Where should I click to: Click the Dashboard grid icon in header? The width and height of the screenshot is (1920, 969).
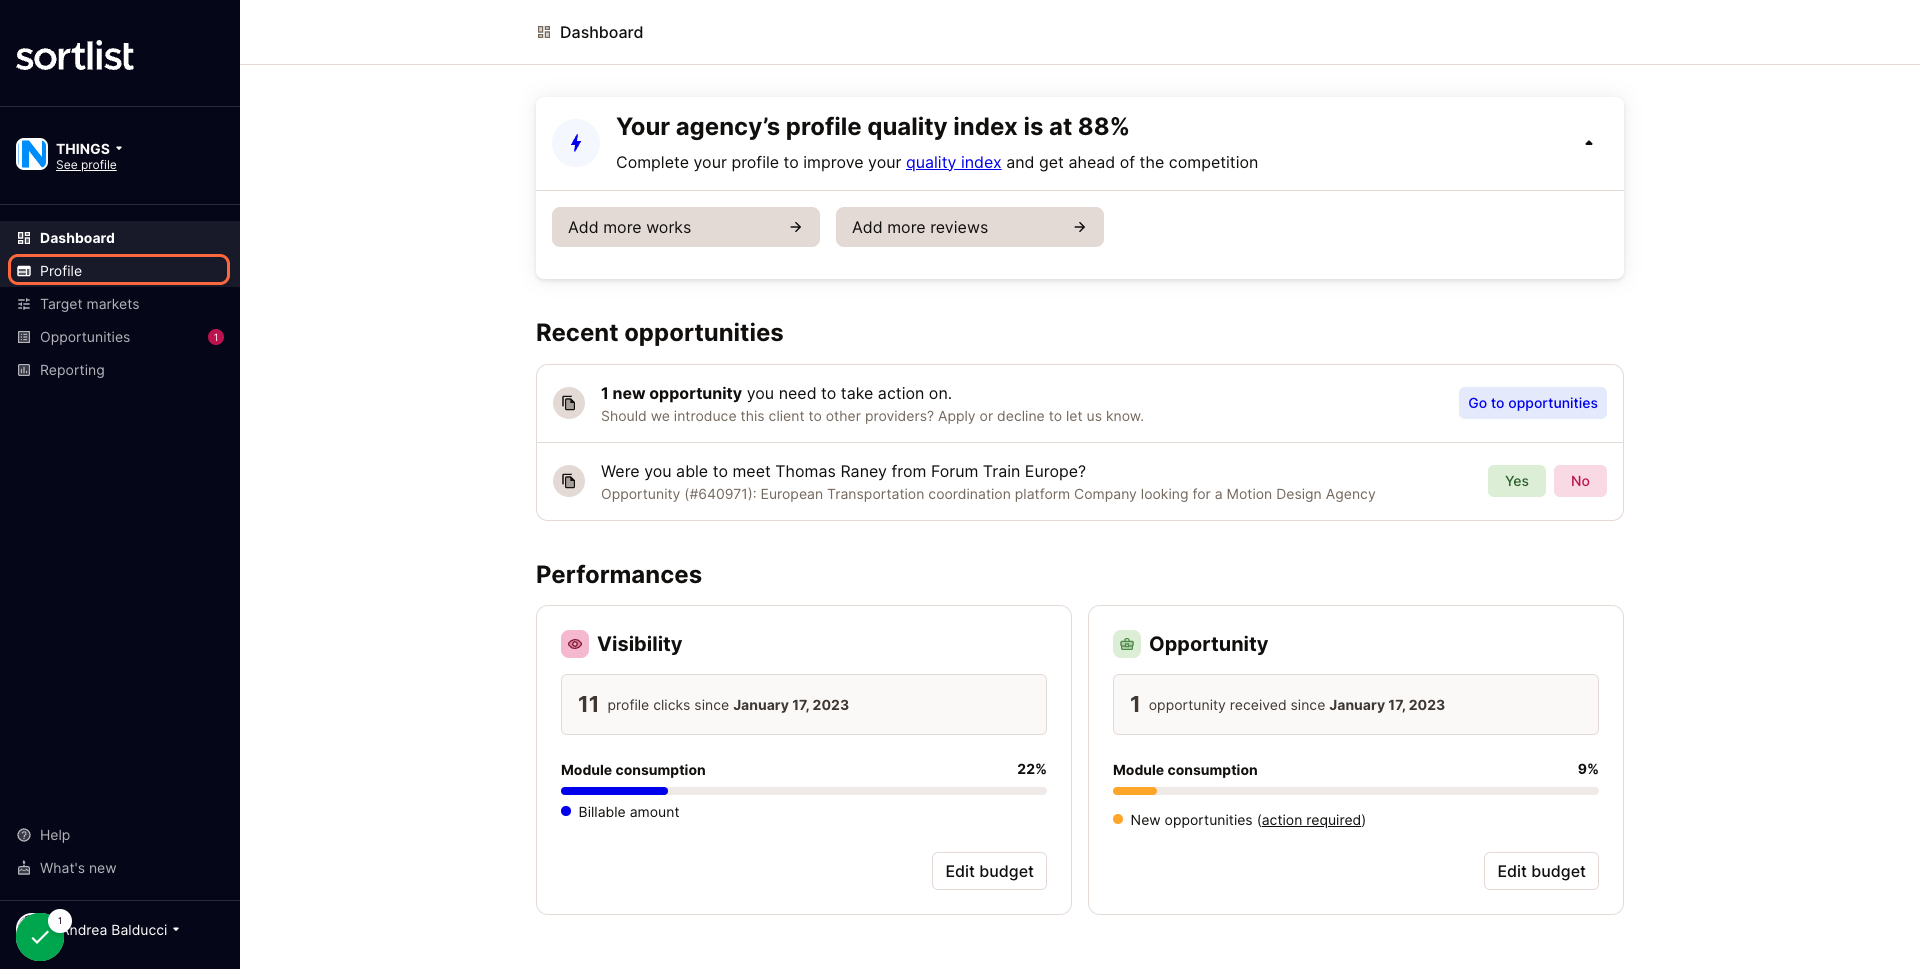(544, 32)
